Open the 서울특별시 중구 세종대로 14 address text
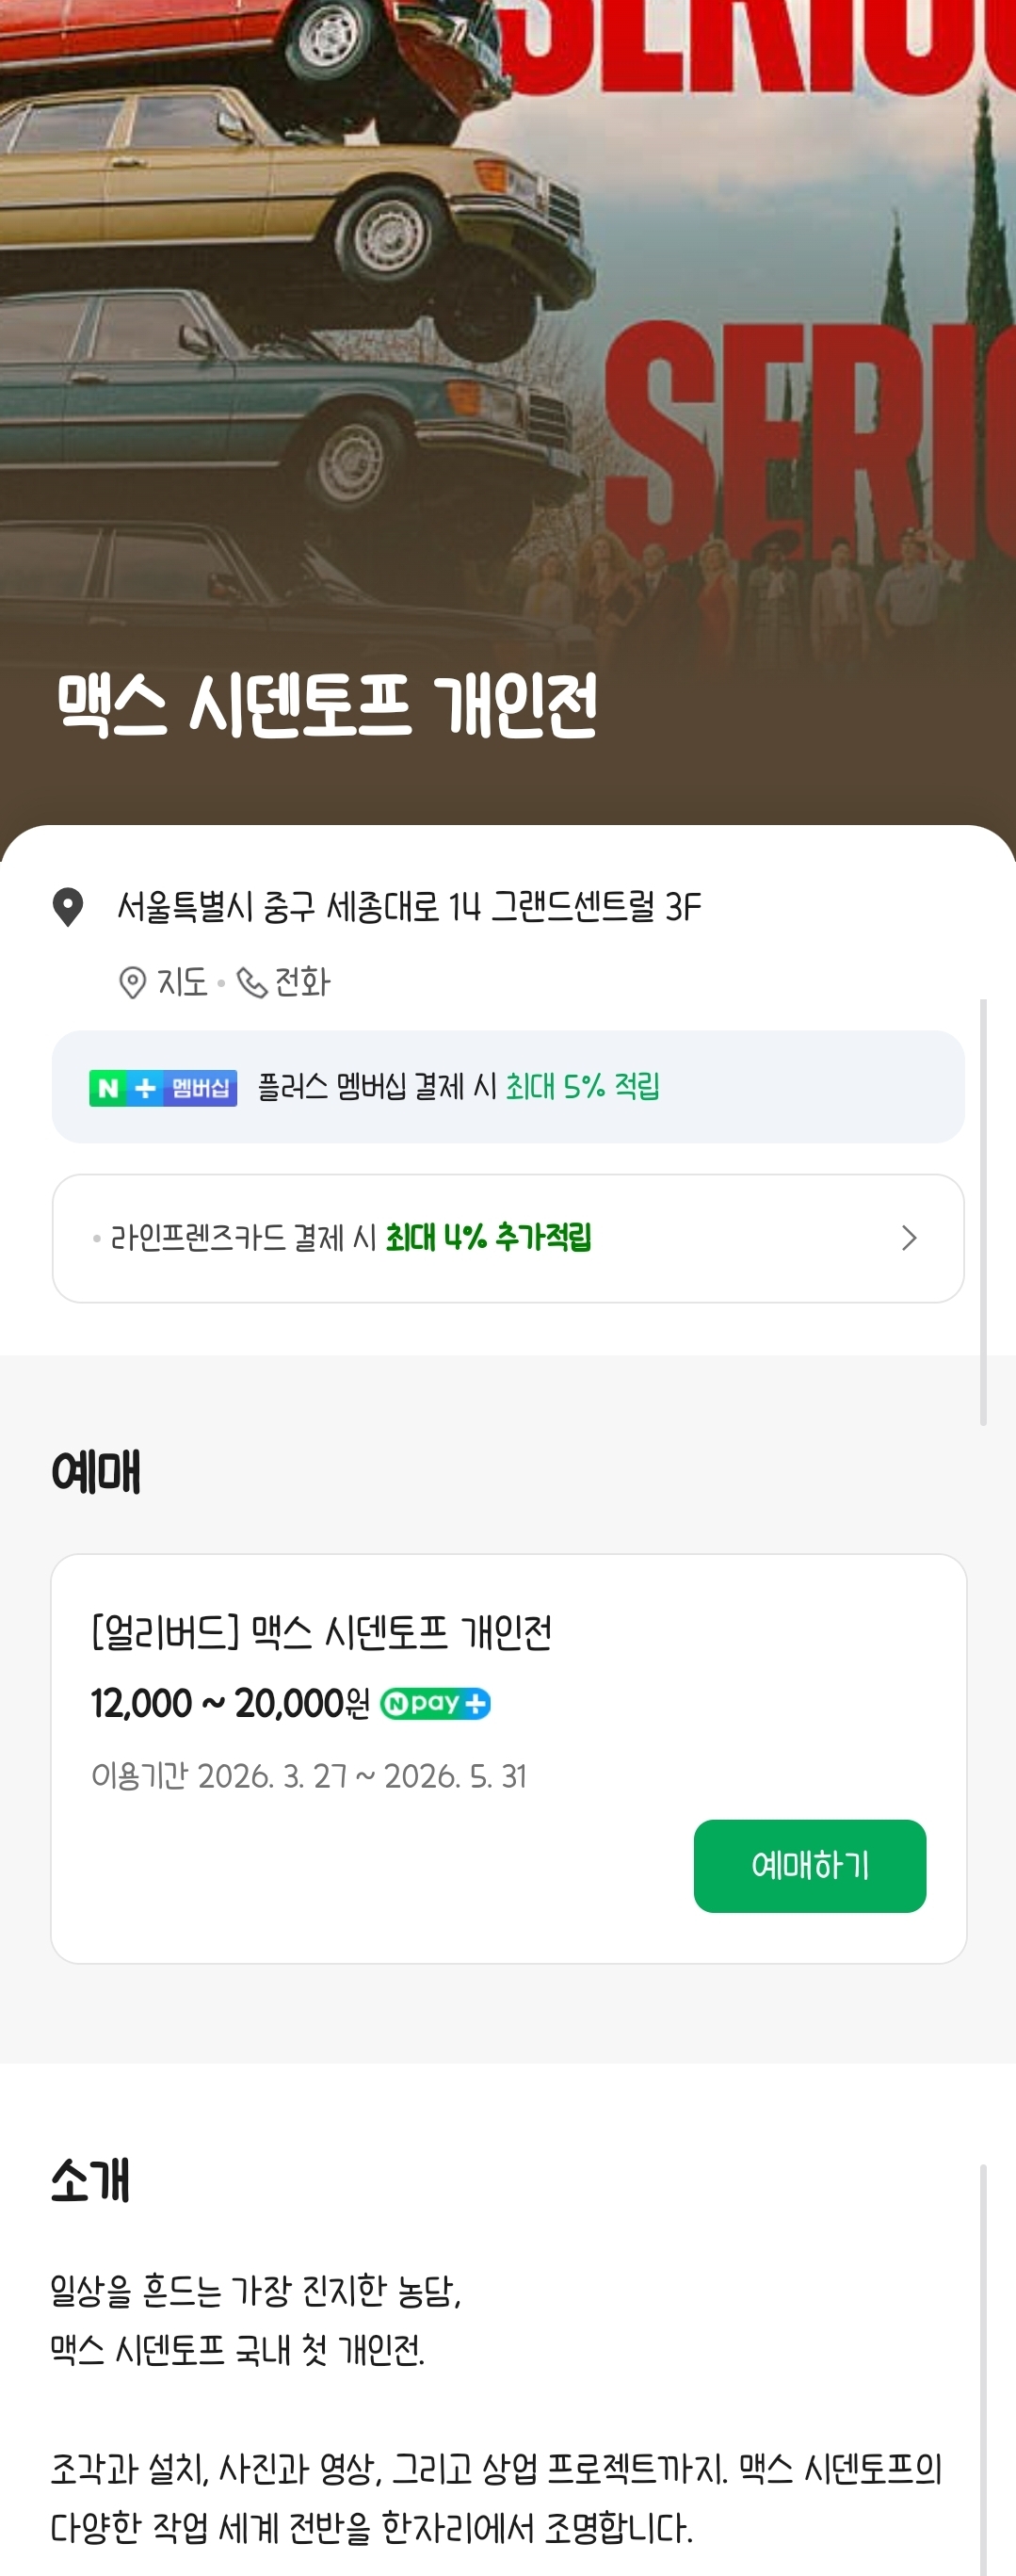 (x=409, y=907)
